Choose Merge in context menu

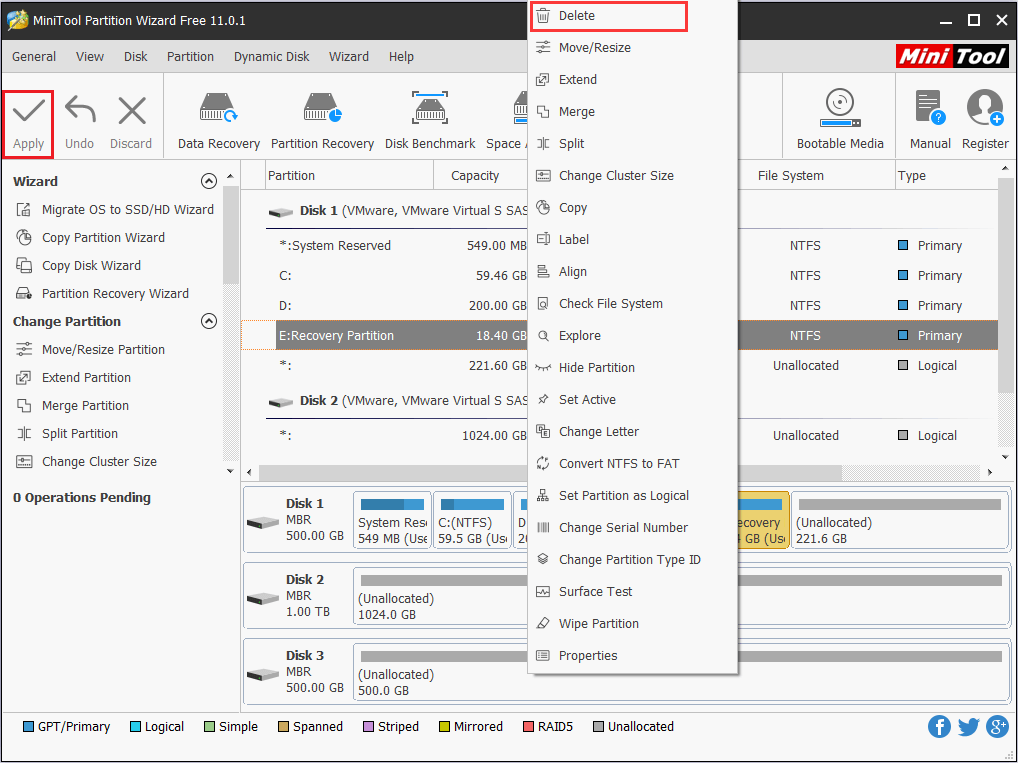tap(632, 112)
